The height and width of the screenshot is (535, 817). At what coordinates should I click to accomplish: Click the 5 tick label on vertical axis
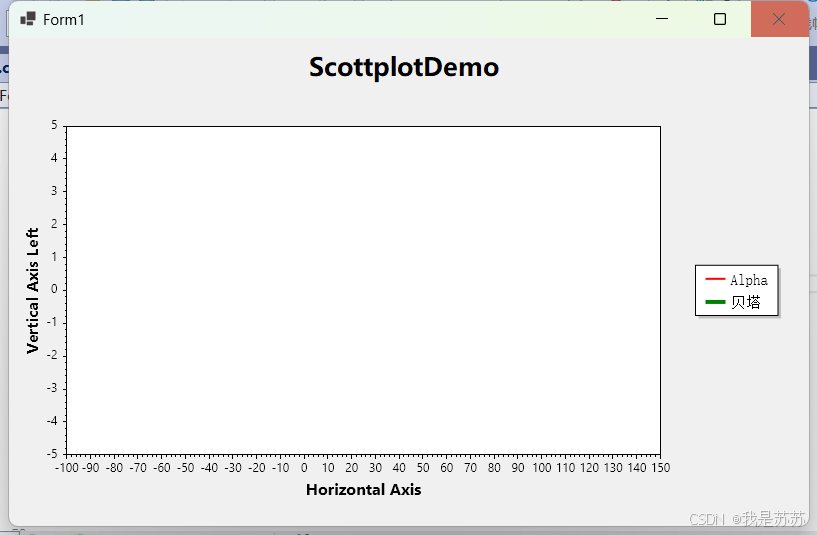pos(54,125)
